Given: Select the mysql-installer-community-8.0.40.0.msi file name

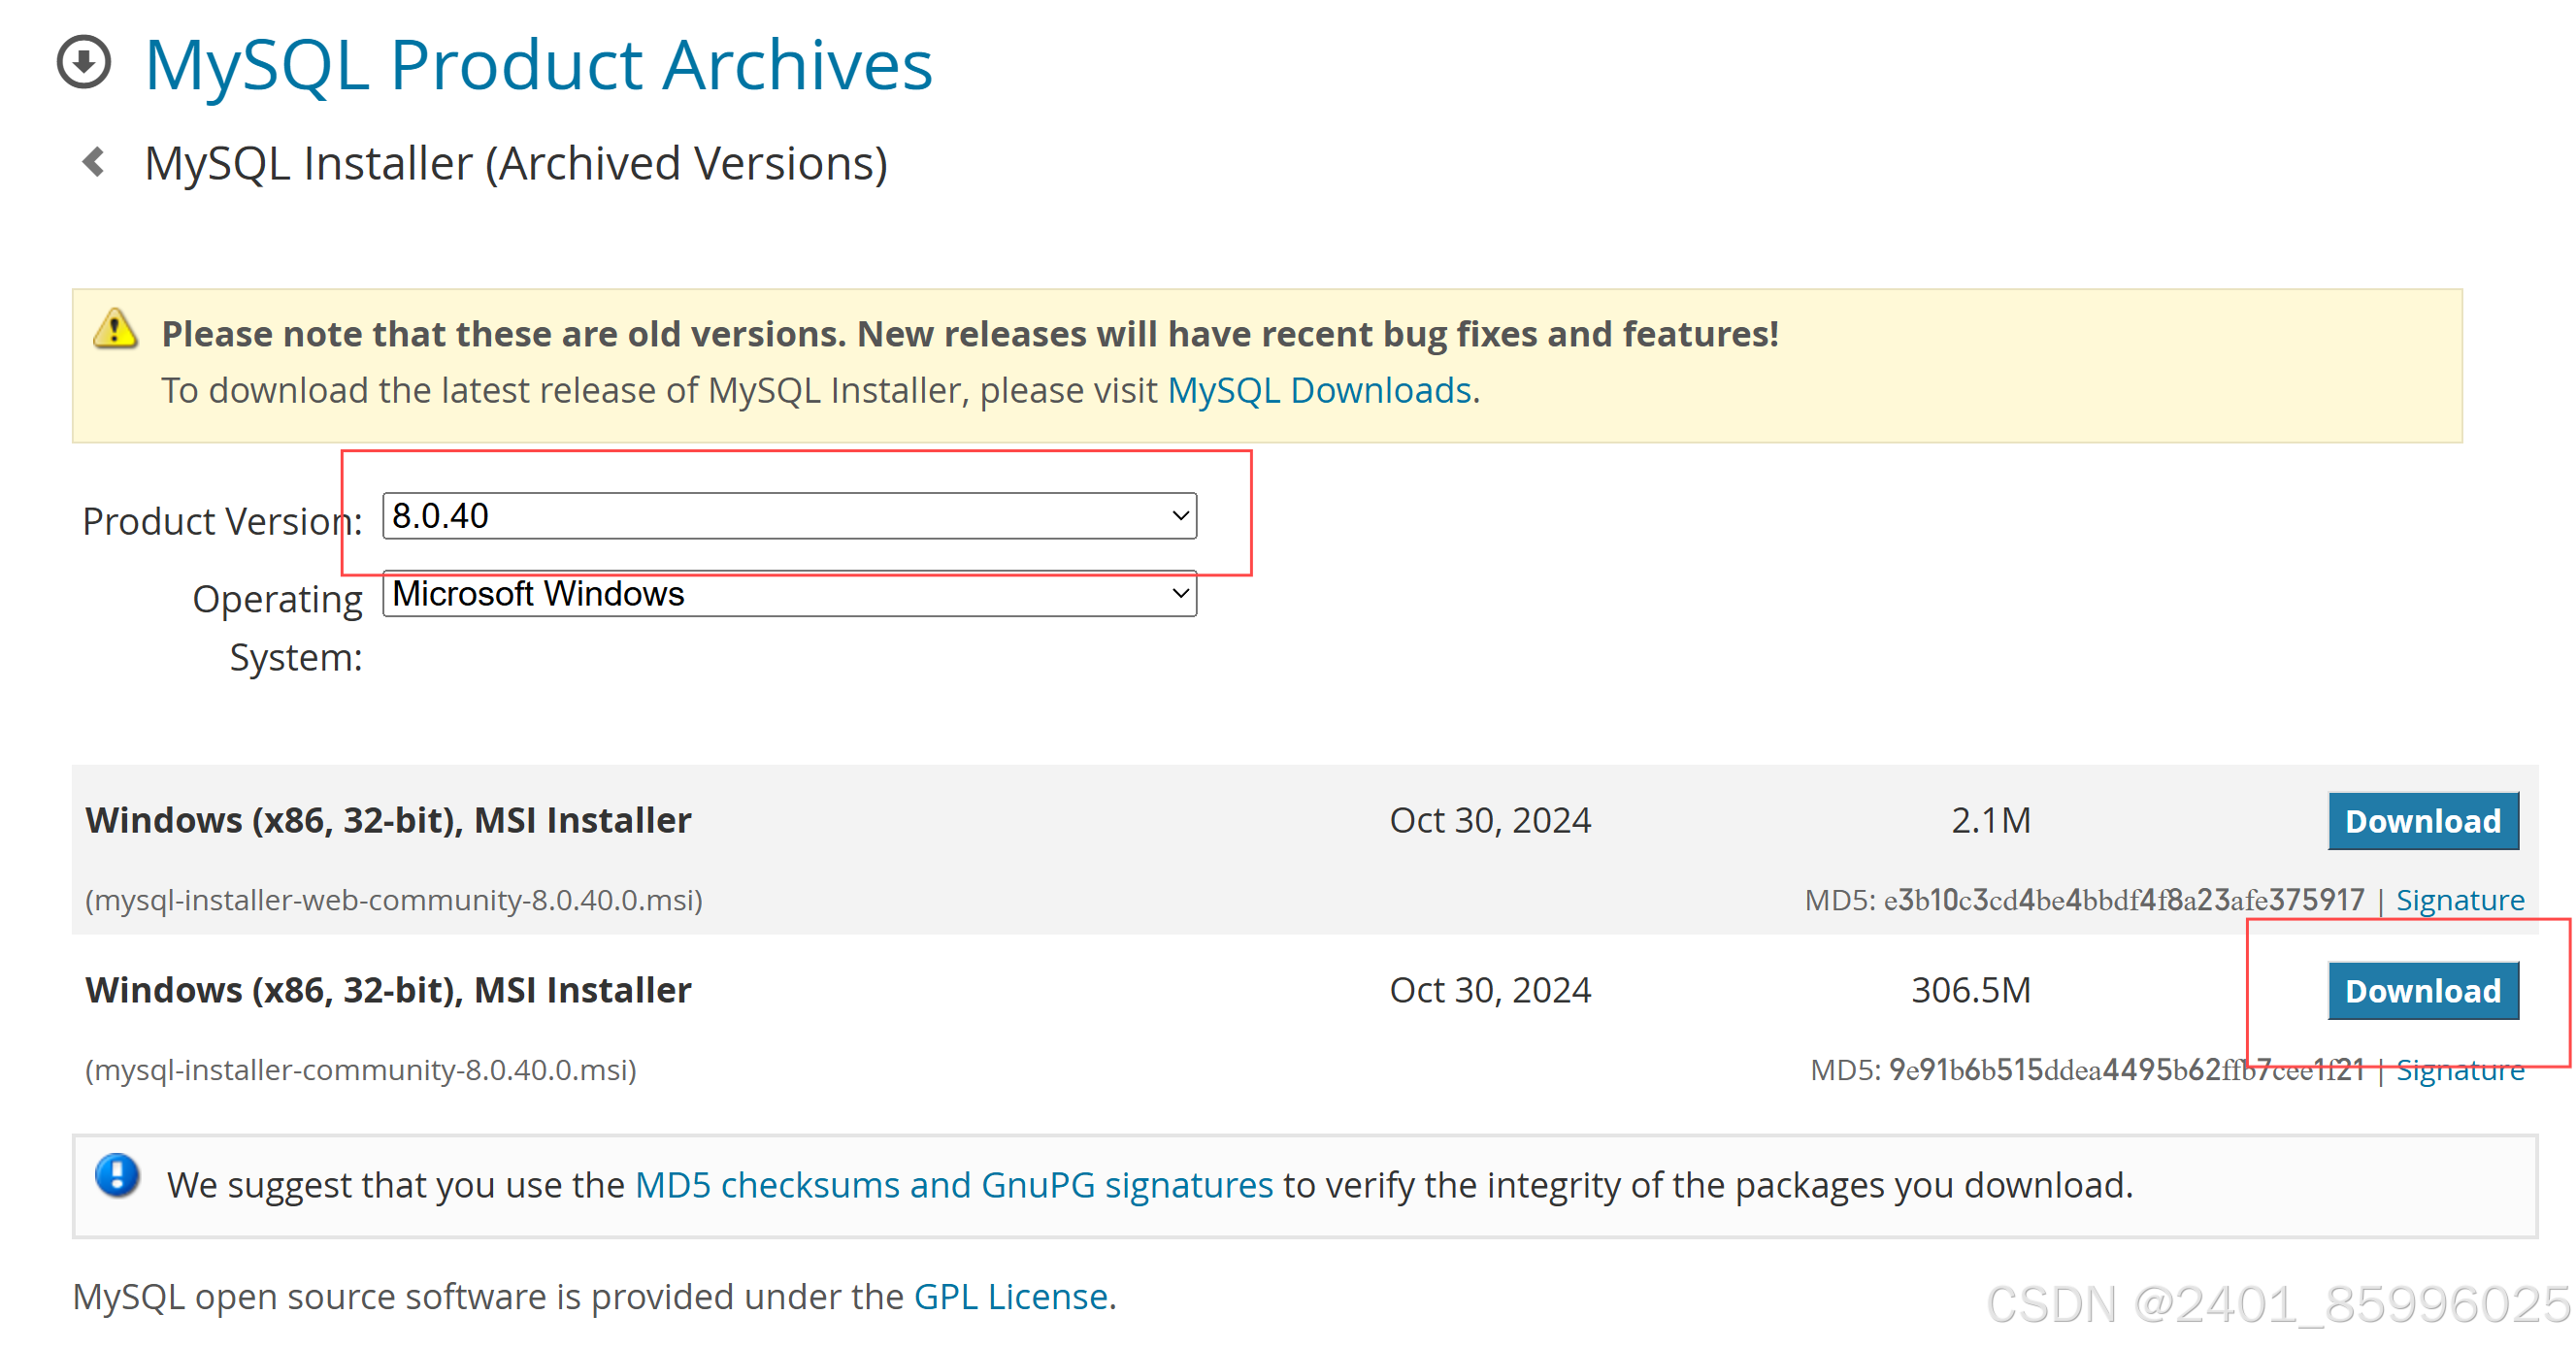Looking at the screenshot, I should coord(360,1069).
